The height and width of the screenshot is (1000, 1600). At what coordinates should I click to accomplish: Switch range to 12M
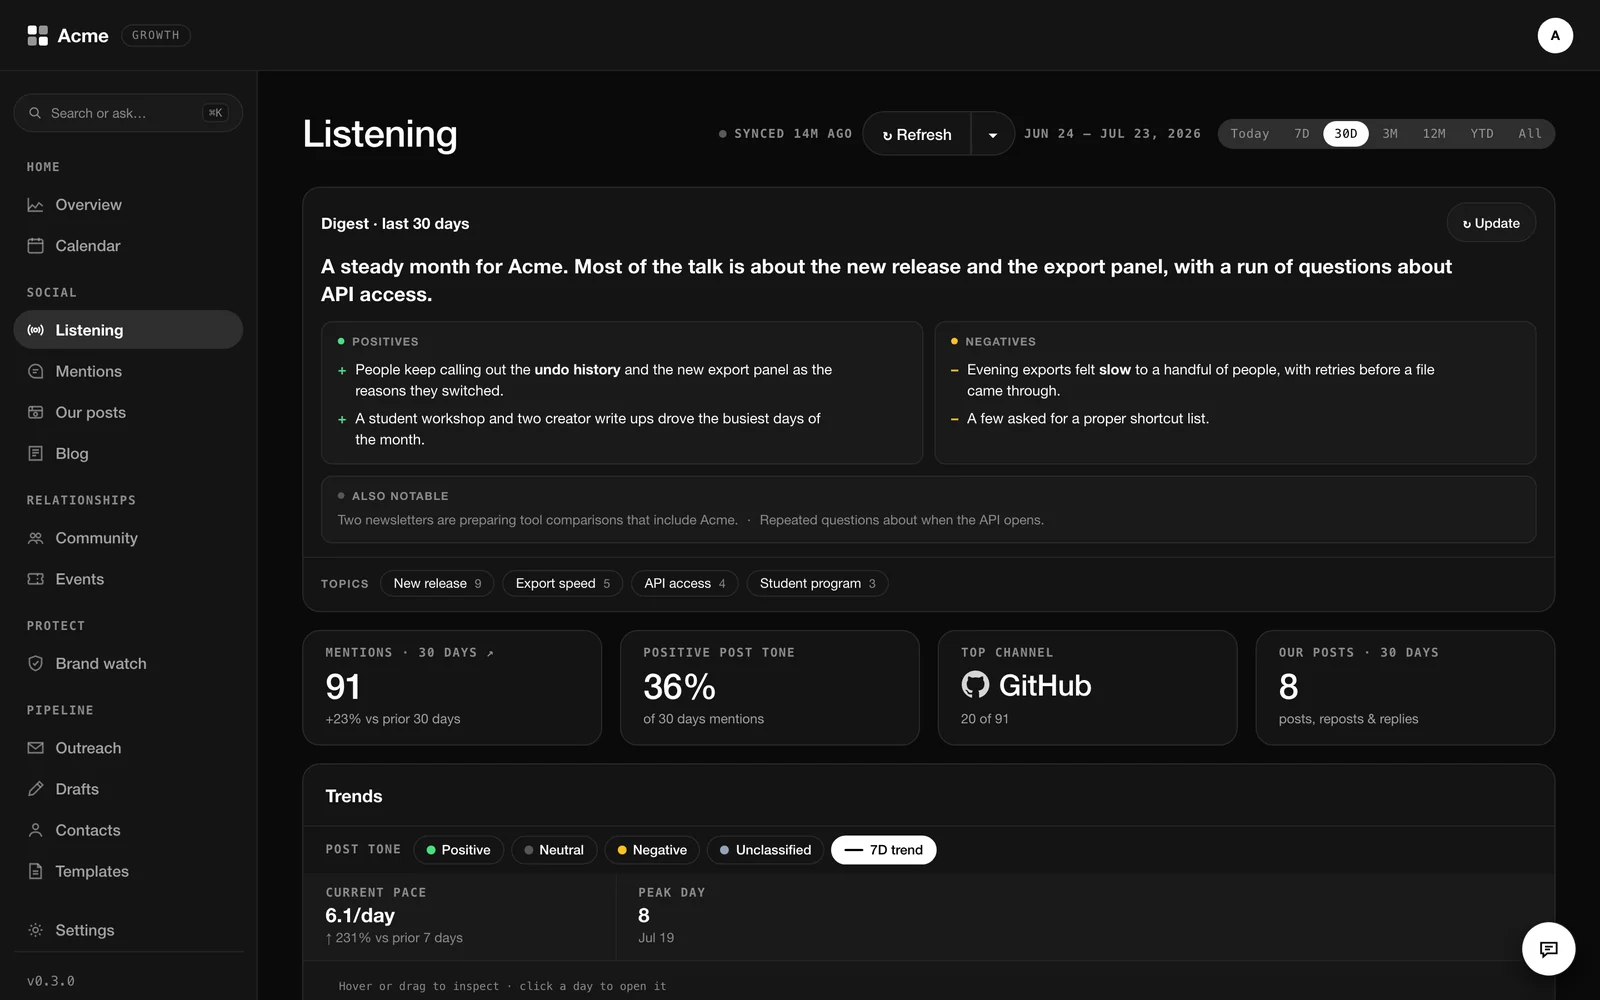[1434, 134]
